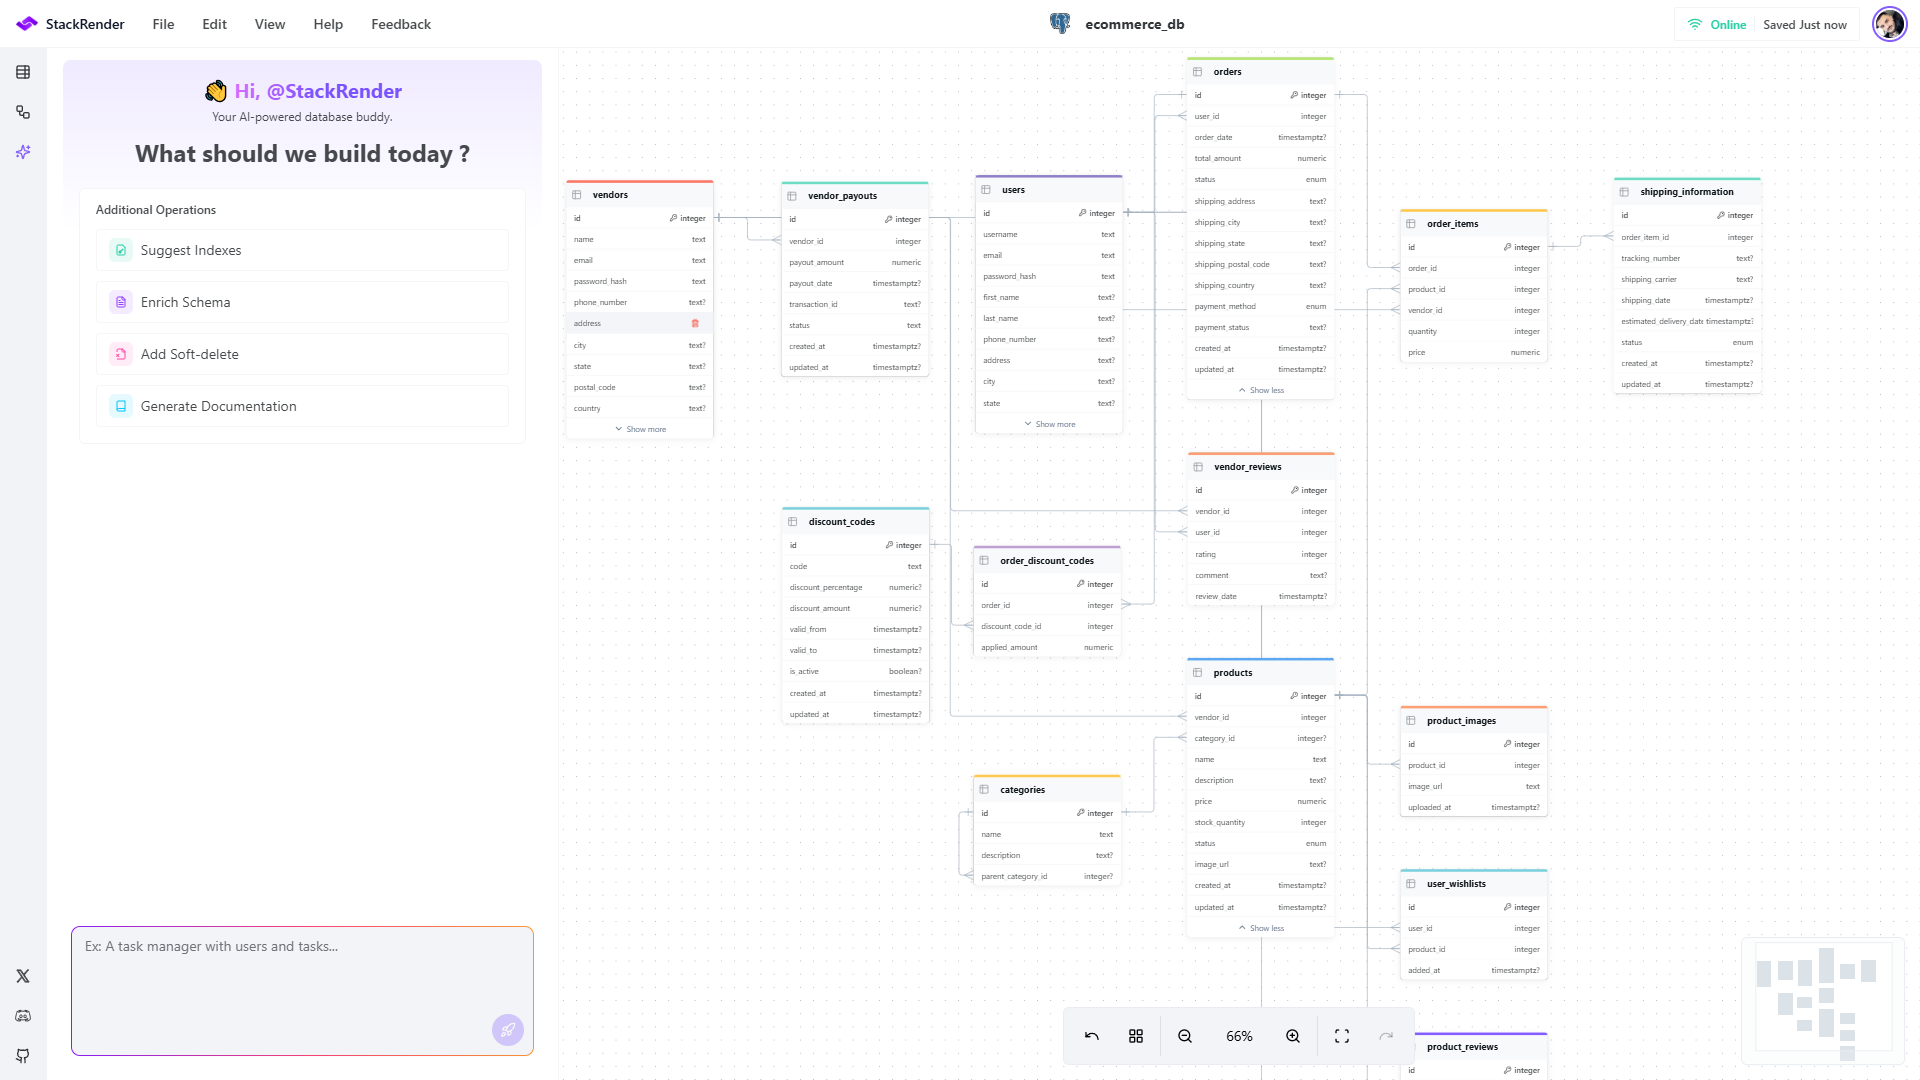
Task: Open the Discord community icon
Action: 23,1016
